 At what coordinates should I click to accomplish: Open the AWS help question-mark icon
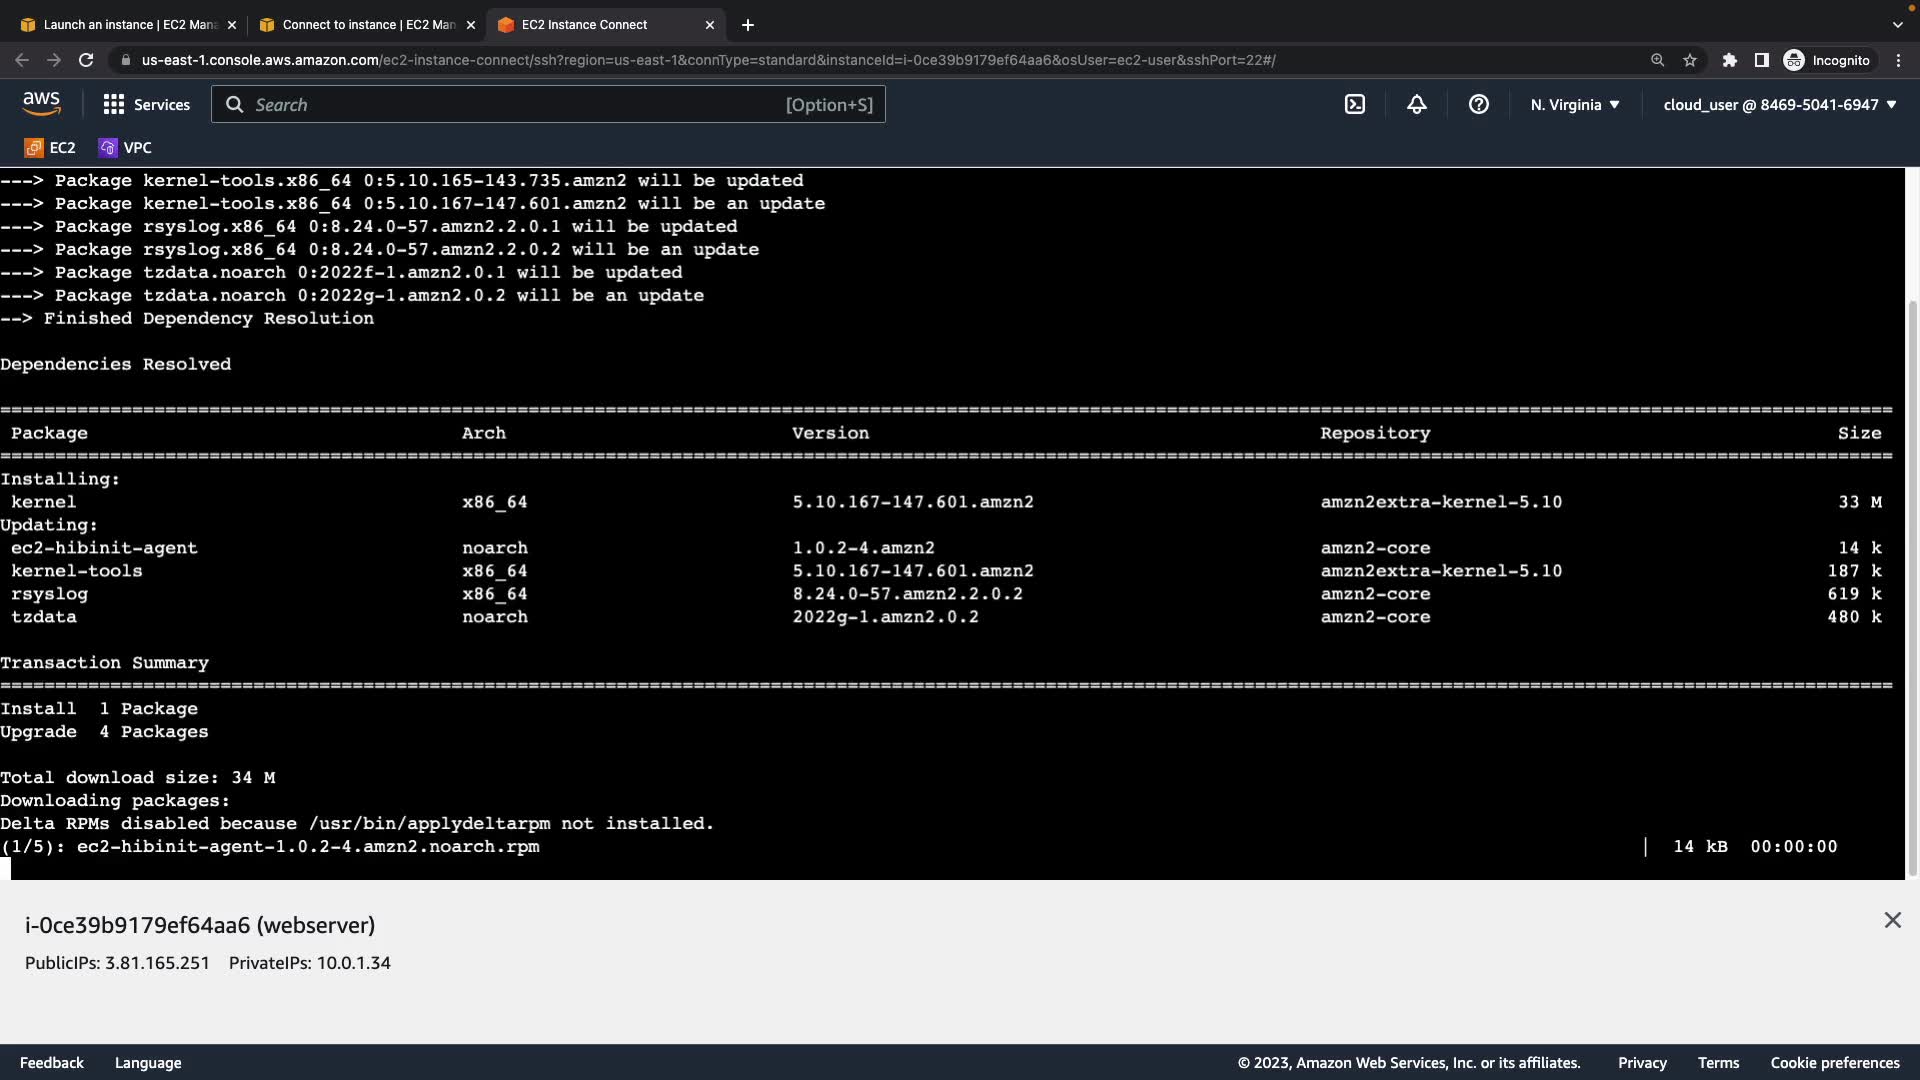click(1478, 104)
